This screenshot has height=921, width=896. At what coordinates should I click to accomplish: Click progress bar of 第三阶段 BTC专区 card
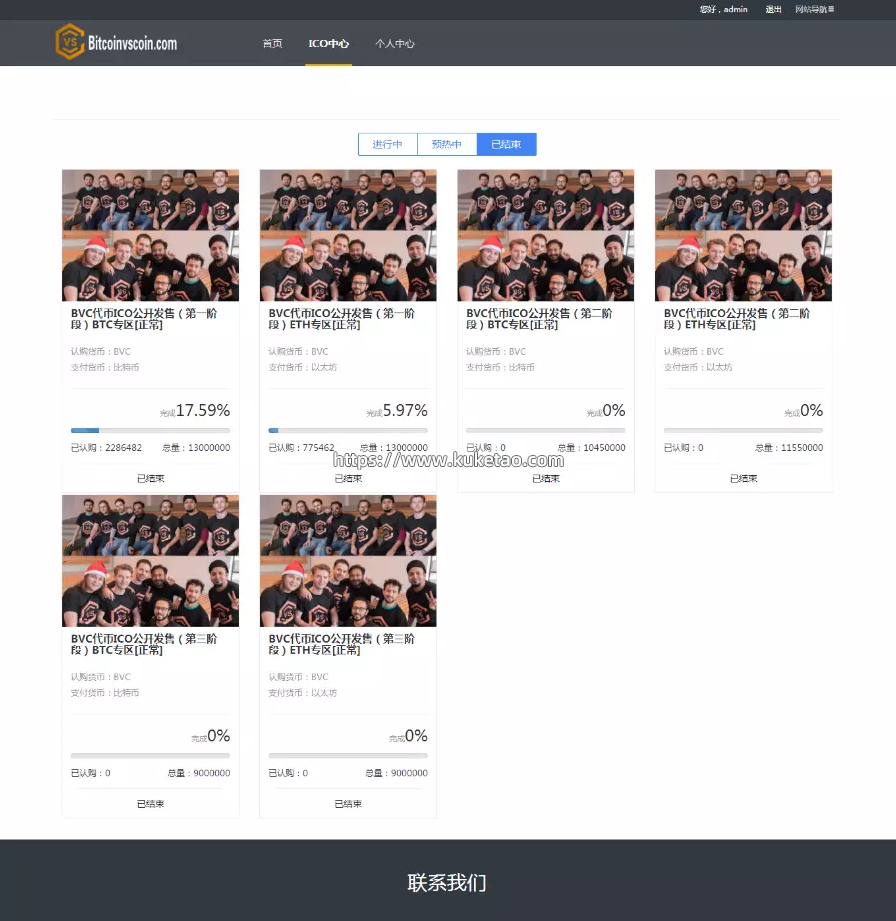150,756
